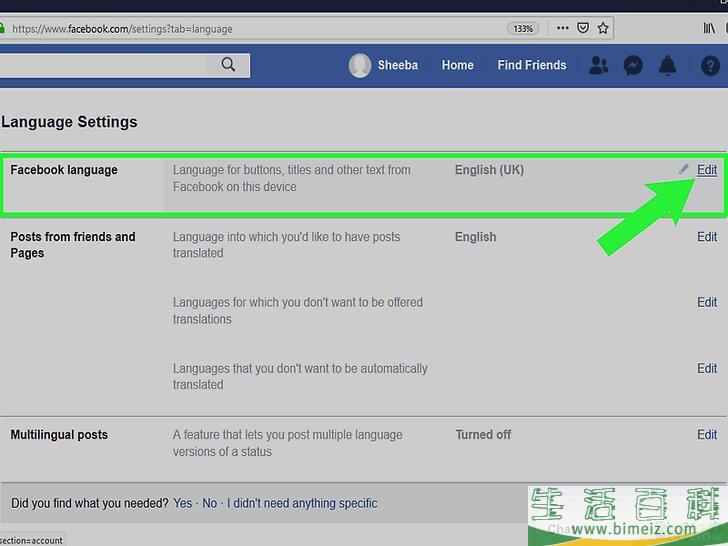Screen dimensions: 728x546
Task: Click 'Language for buttons, titles and other text' description
Action: coord(292,178)
